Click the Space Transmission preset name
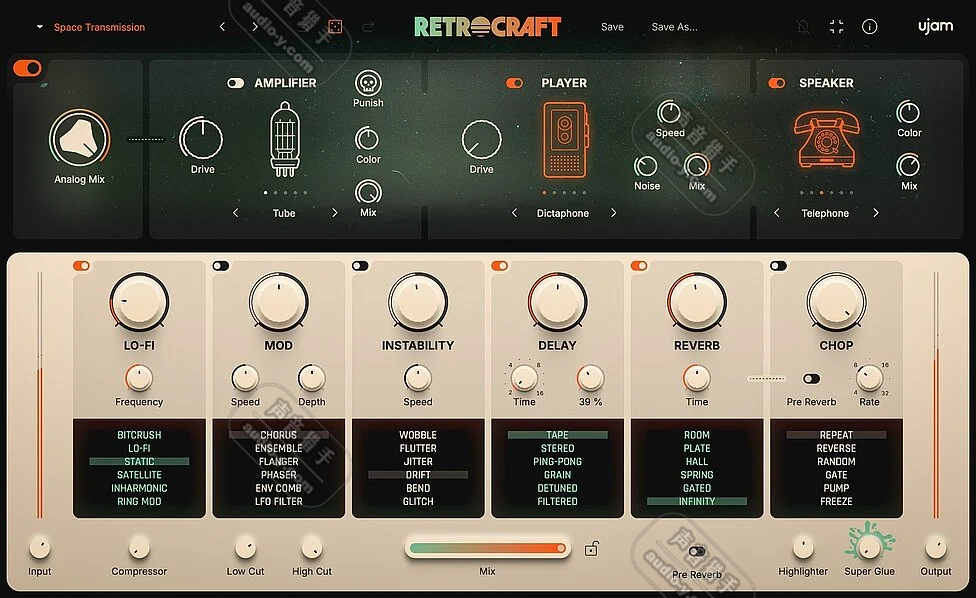The image size is (976, 598). tap(99, 27)
